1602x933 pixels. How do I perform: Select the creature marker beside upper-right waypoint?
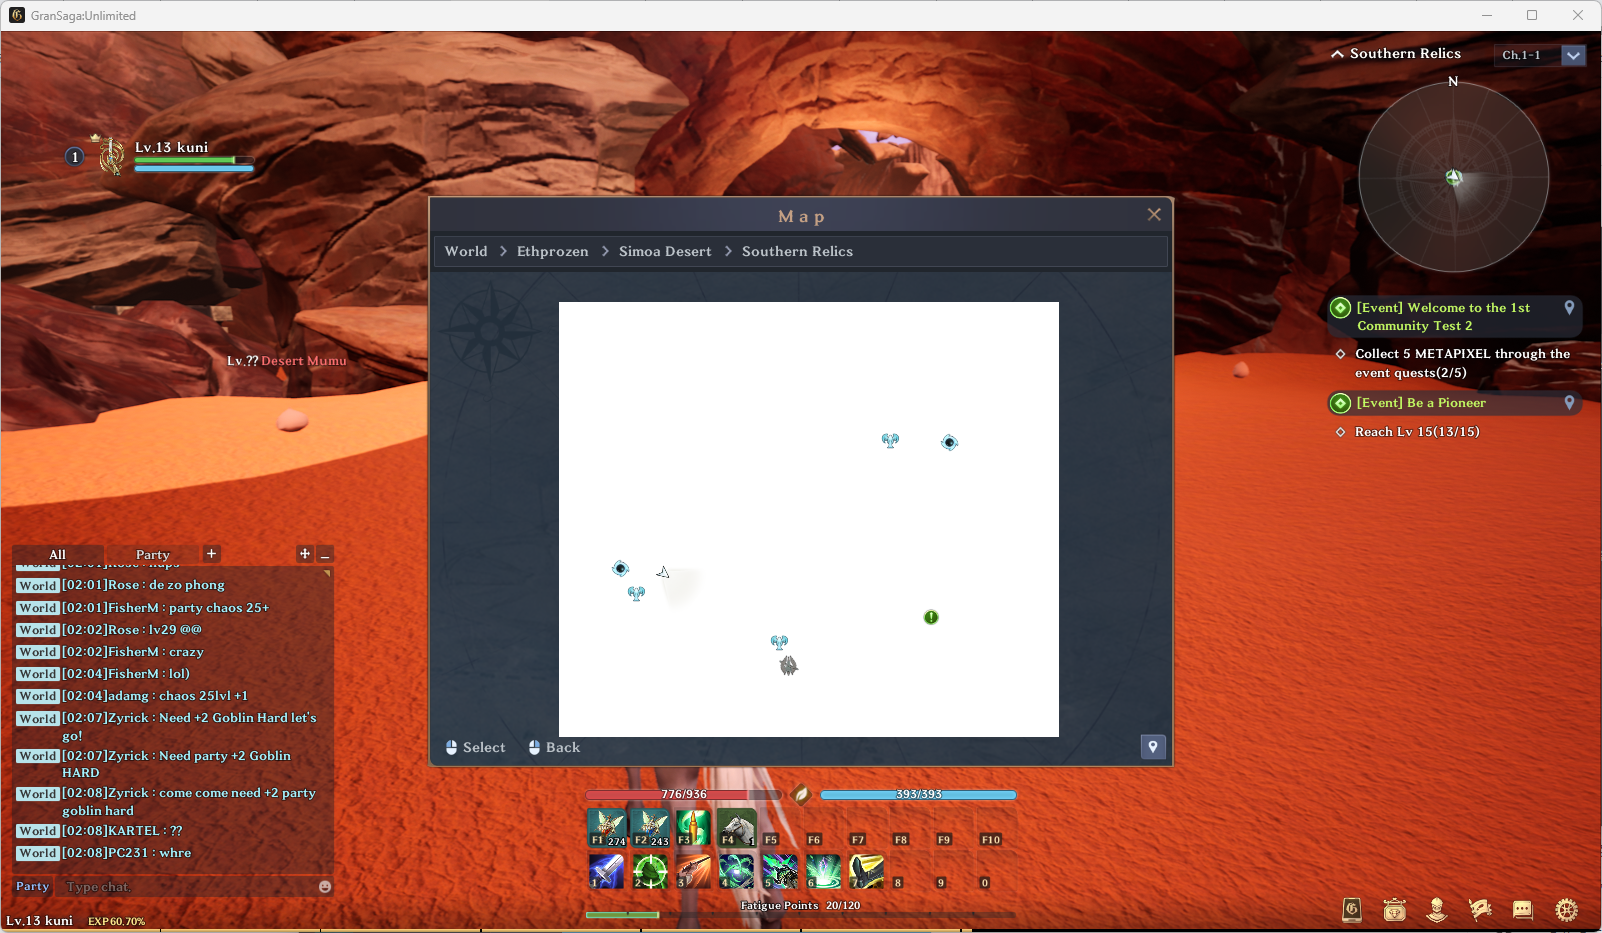[x=890, y=440]
